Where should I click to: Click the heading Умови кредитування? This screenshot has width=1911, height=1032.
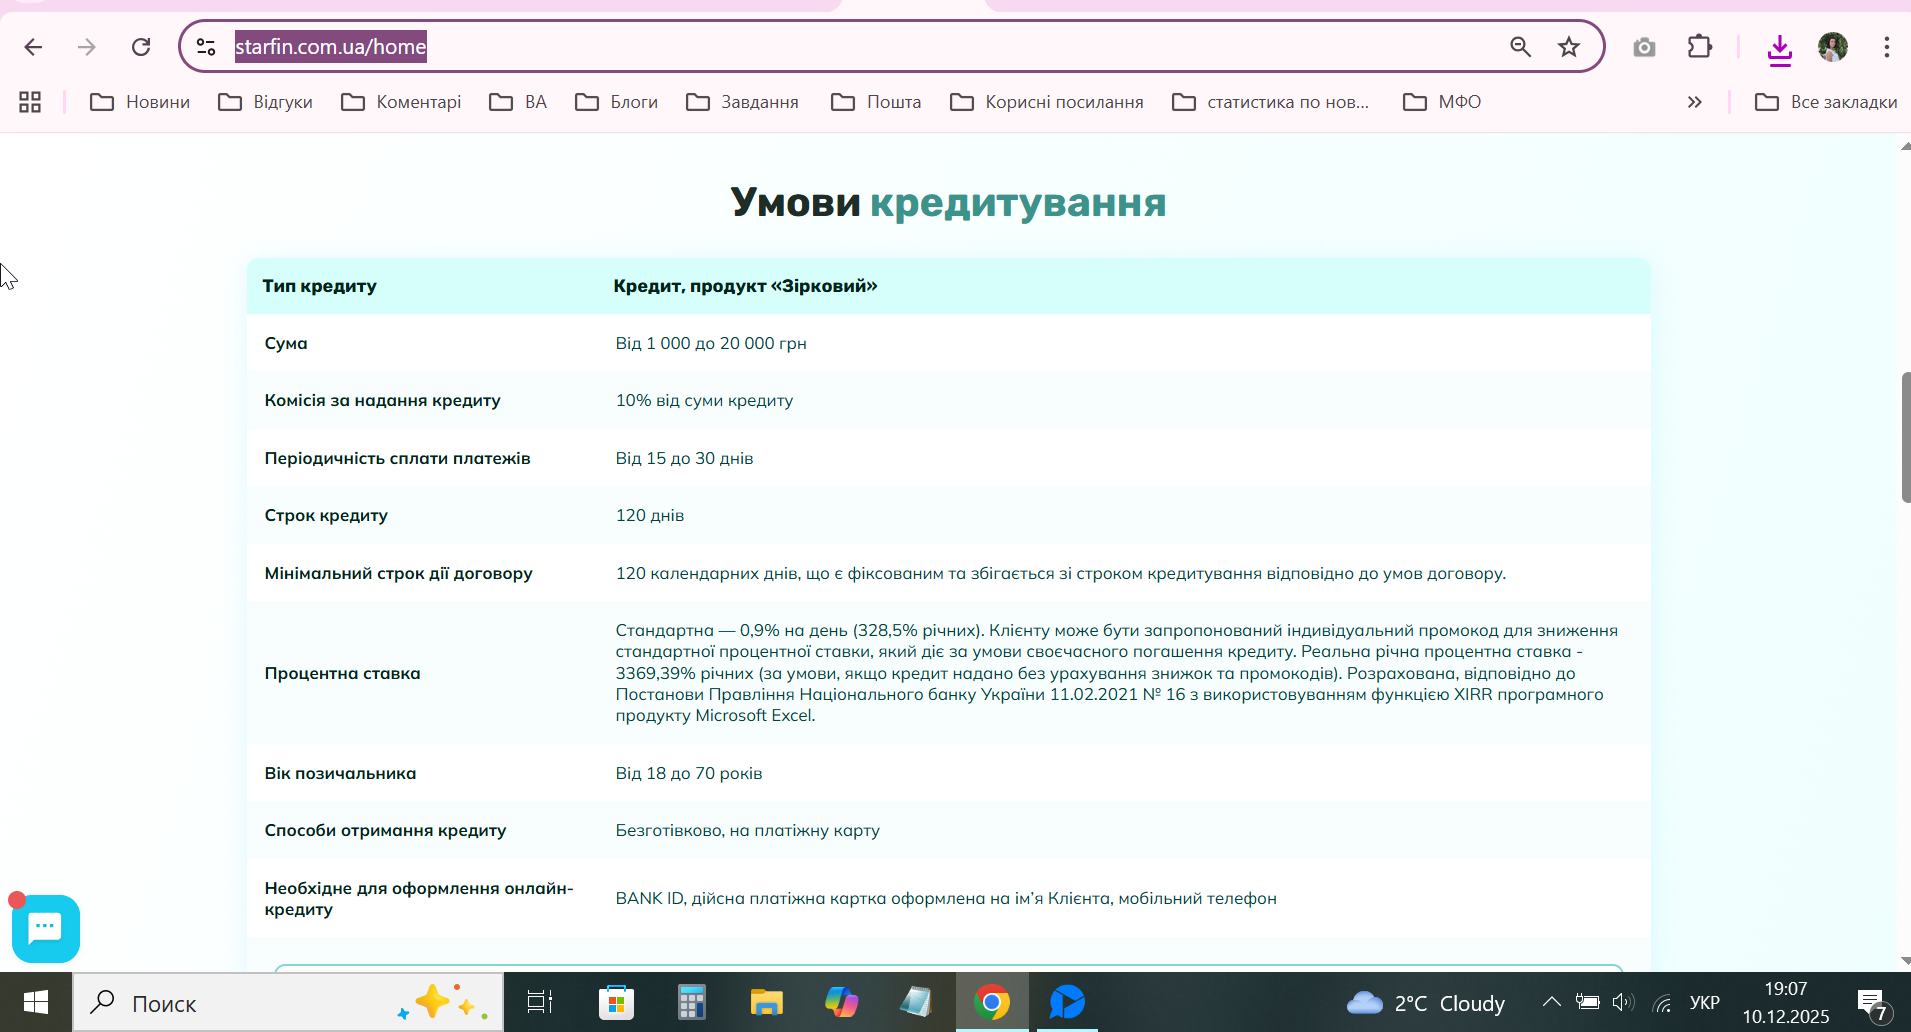[x=948, y=203]
